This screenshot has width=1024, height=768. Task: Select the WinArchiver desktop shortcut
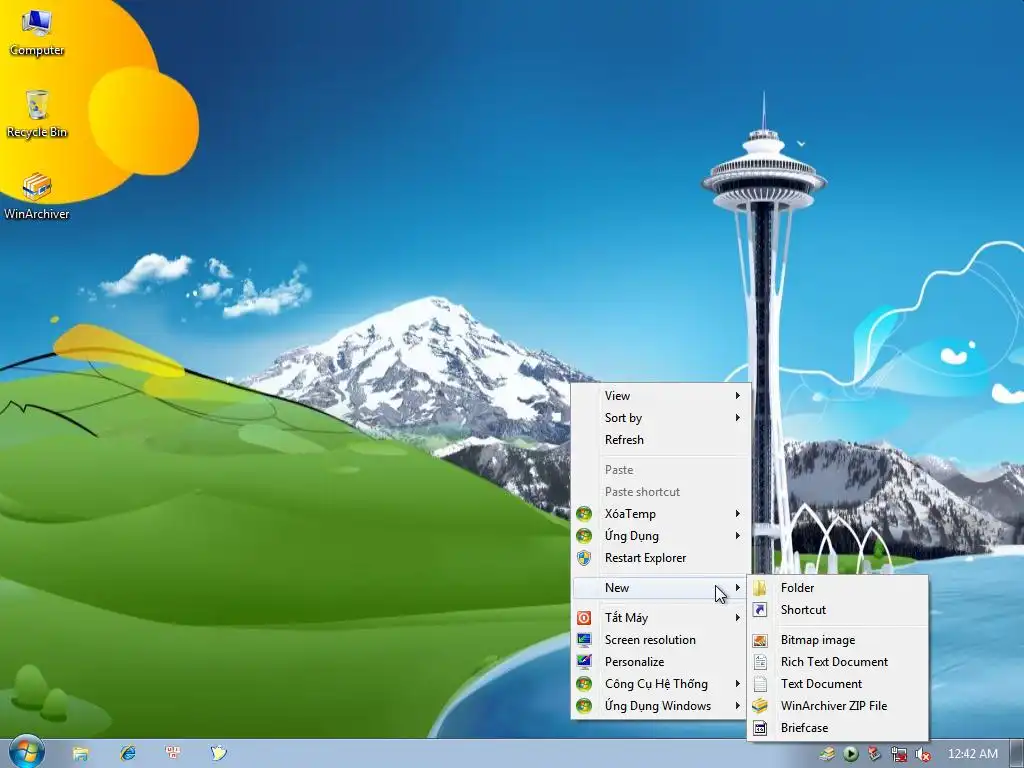click(x=37, y=196)
